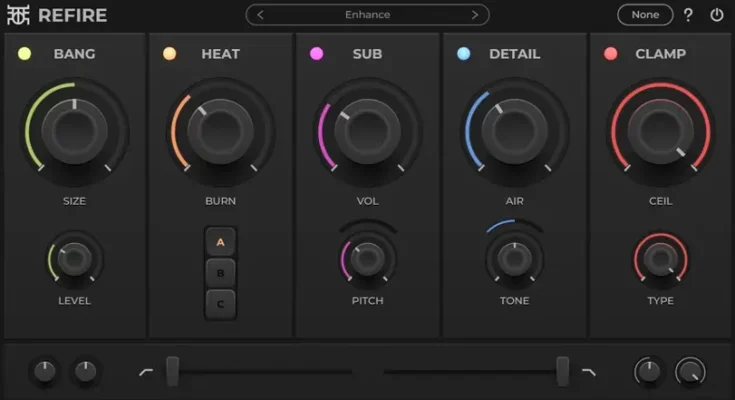Toggle the SUB module magenta LED
This screenshot has height=400, width=735.
(x=317, y=54)
